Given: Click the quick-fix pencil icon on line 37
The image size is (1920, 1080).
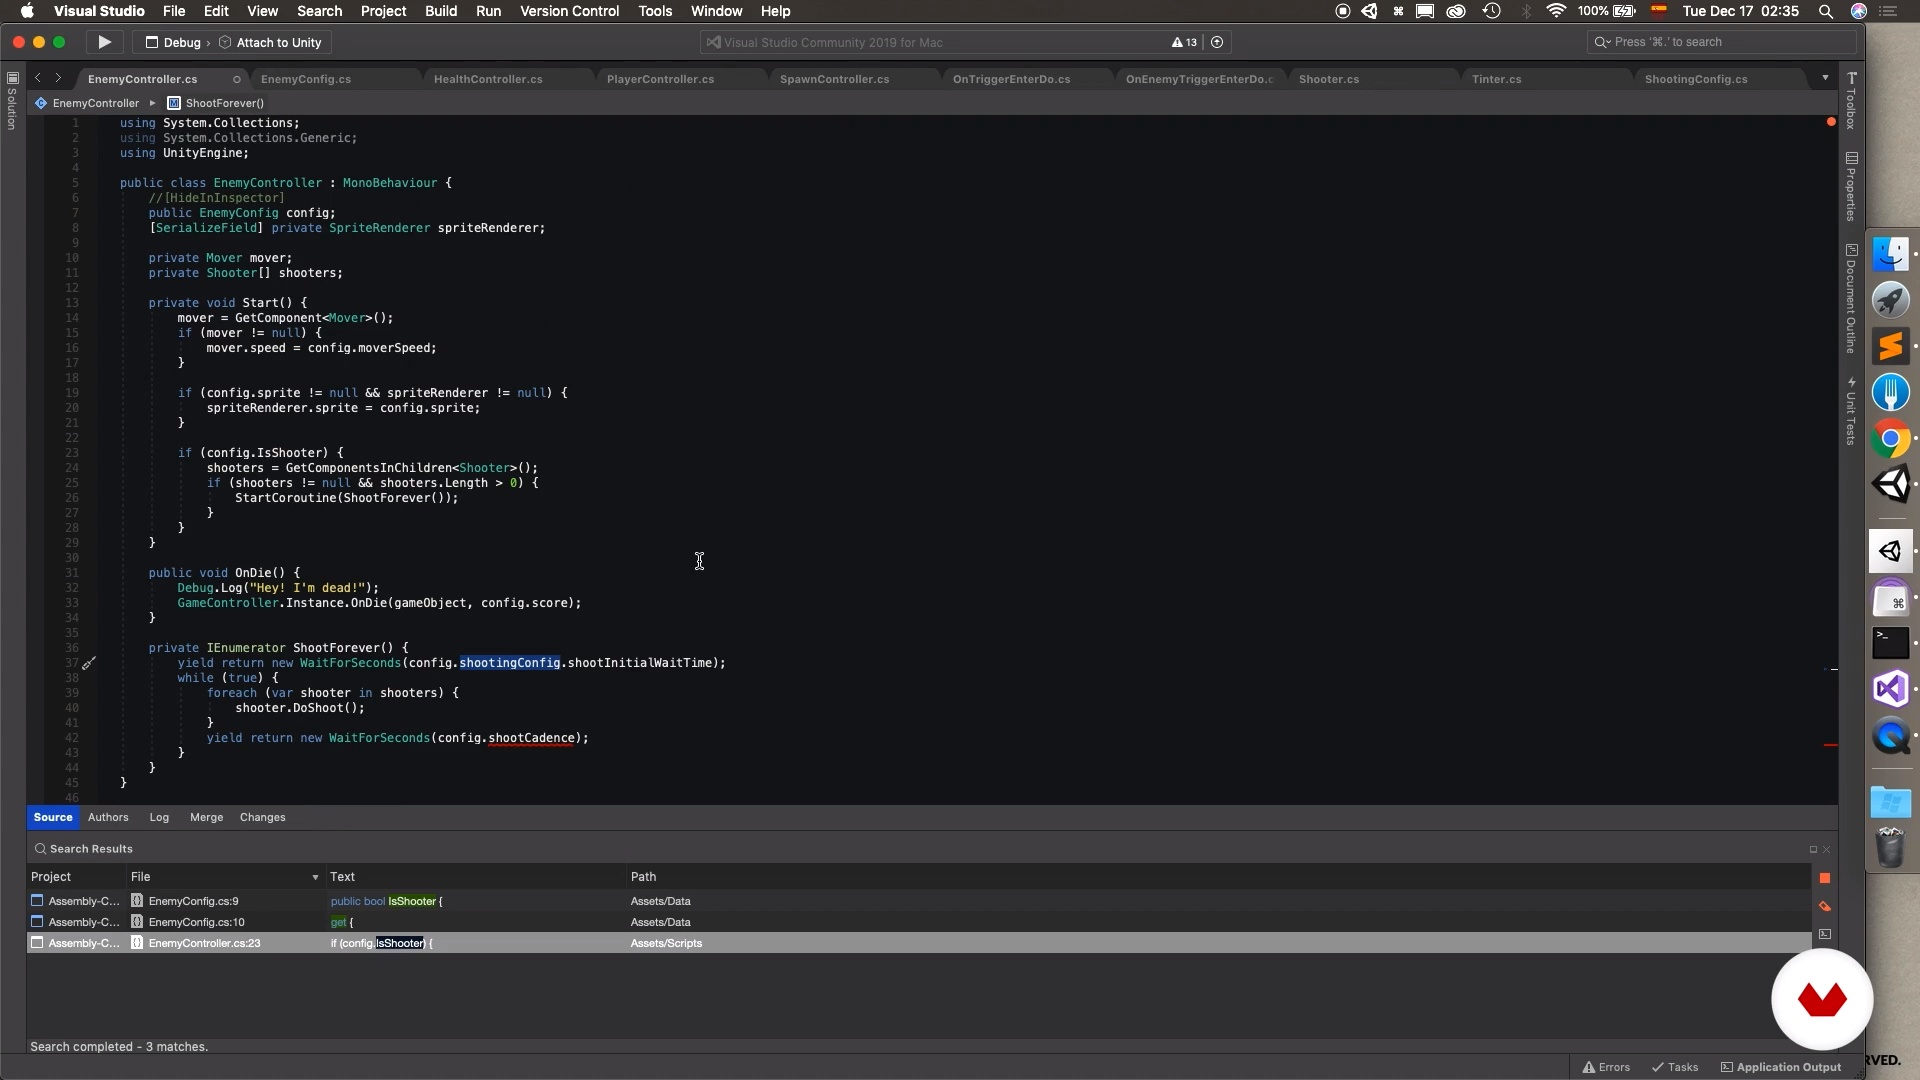Looking at the screenshot, I should [x=88, y=663].
